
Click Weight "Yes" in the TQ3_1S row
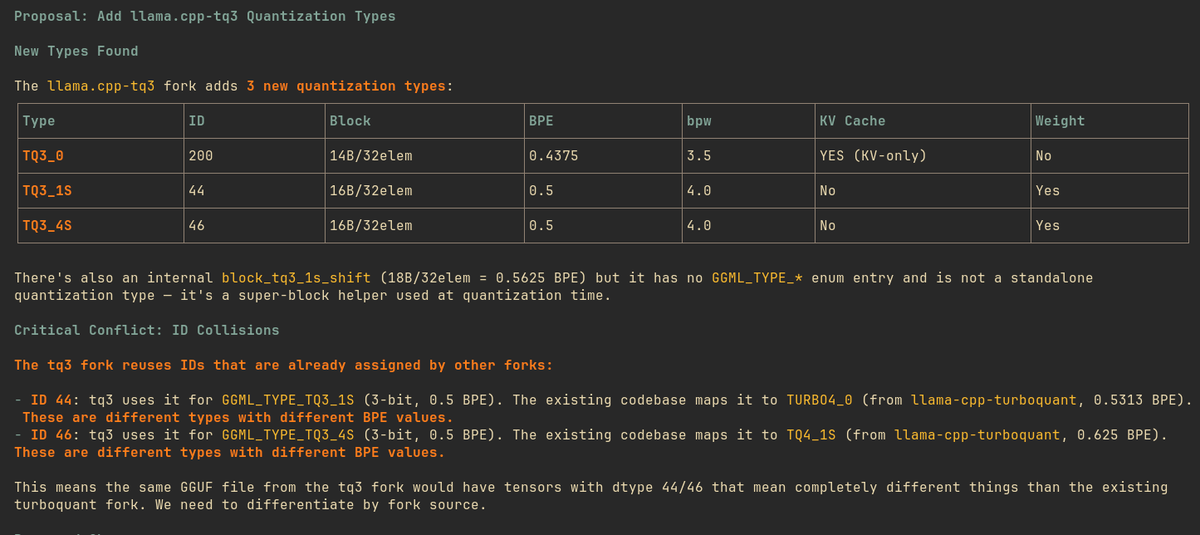1047,191
